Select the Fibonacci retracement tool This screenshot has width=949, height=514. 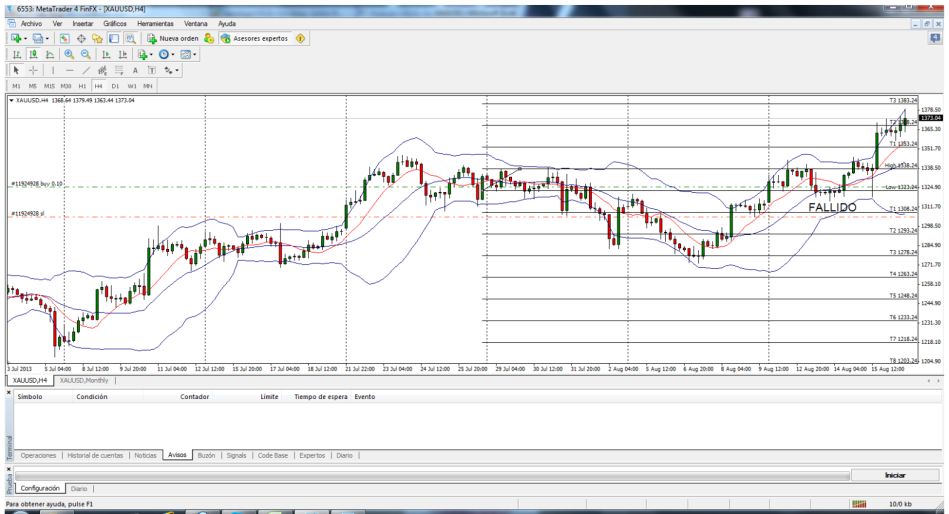coord(117,71)
